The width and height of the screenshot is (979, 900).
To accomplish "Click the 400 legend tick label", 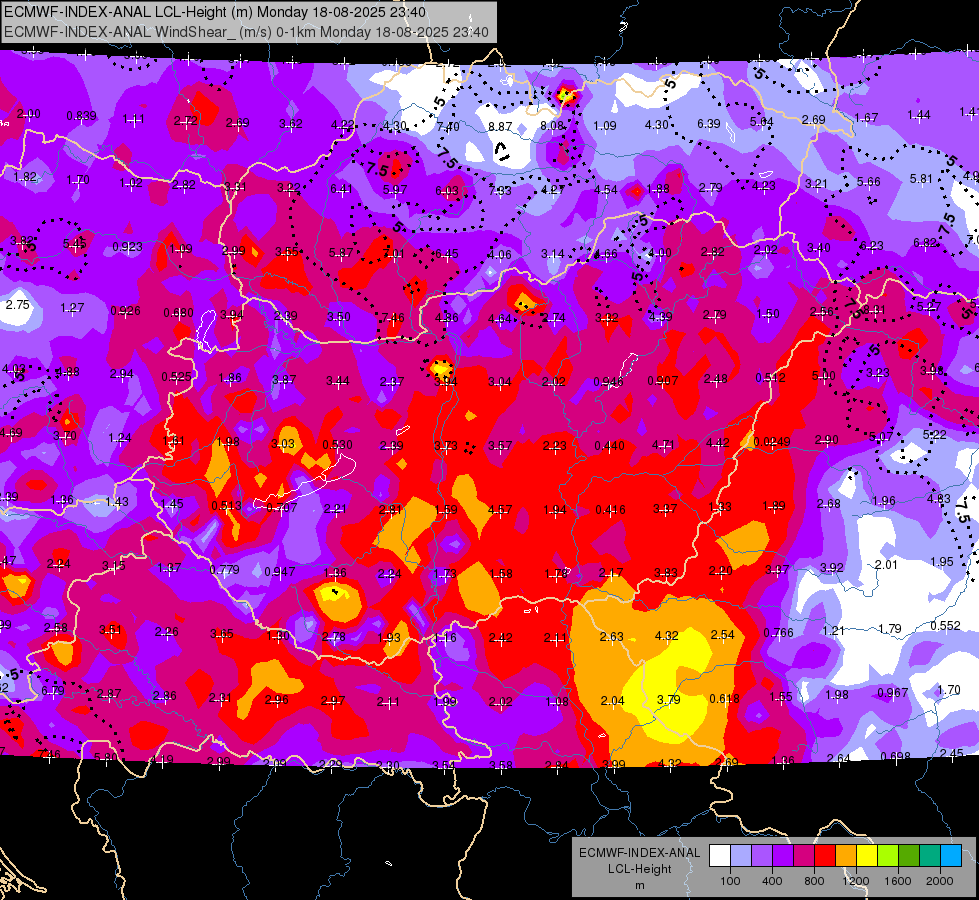I will (772, 881).
